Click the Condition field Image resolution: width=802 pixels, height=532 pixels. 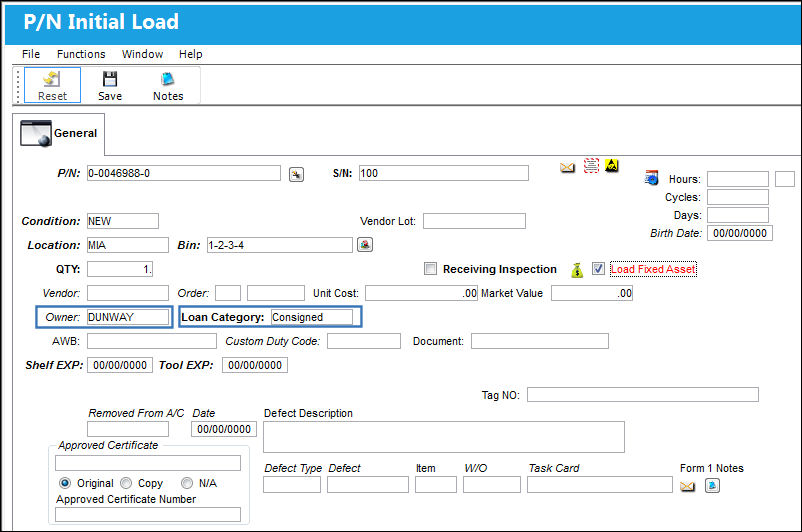(x=123, y=221)
